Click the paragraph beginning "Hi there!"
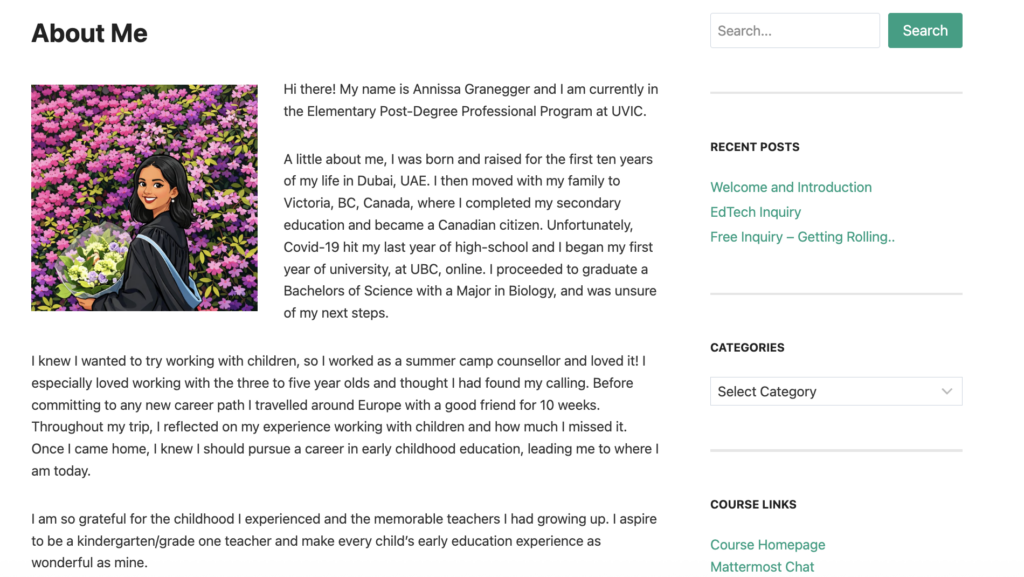 (x=470, y=100)
